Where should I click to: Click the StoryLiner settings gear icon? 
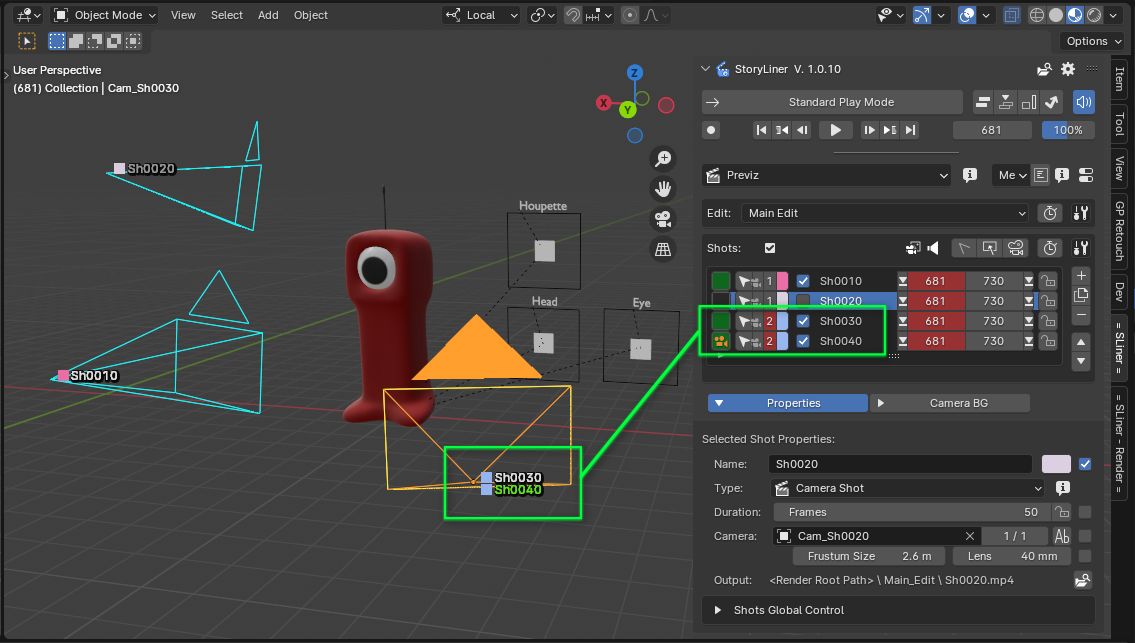tap(1068, 69)
